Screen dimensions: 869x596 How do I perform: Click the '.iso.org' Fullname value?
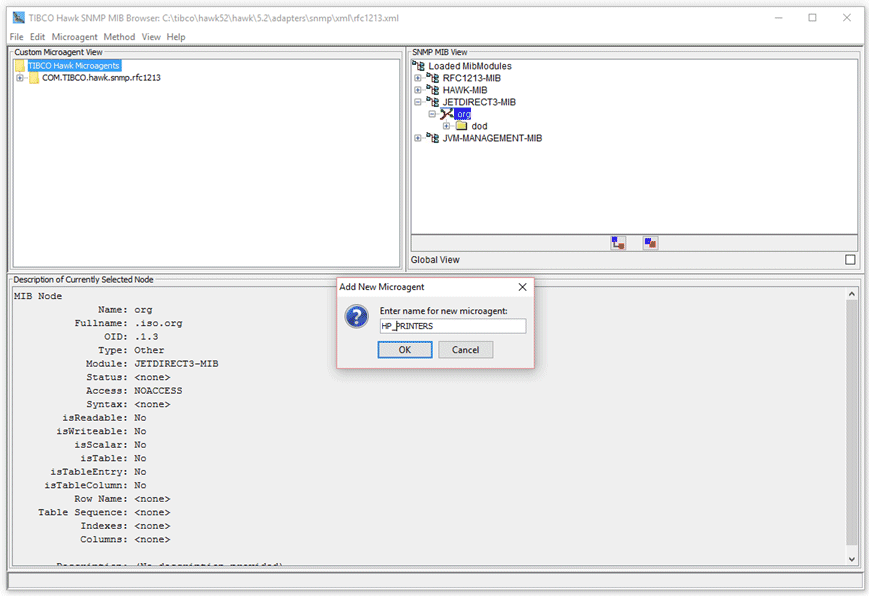tap(159, 323)
